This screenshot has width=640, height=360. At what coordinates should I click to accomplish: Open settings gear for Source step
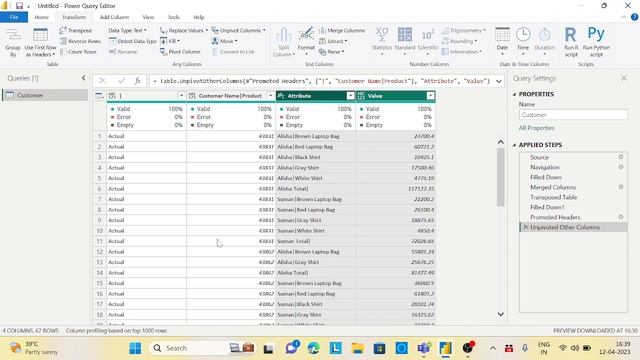[621, 157]
